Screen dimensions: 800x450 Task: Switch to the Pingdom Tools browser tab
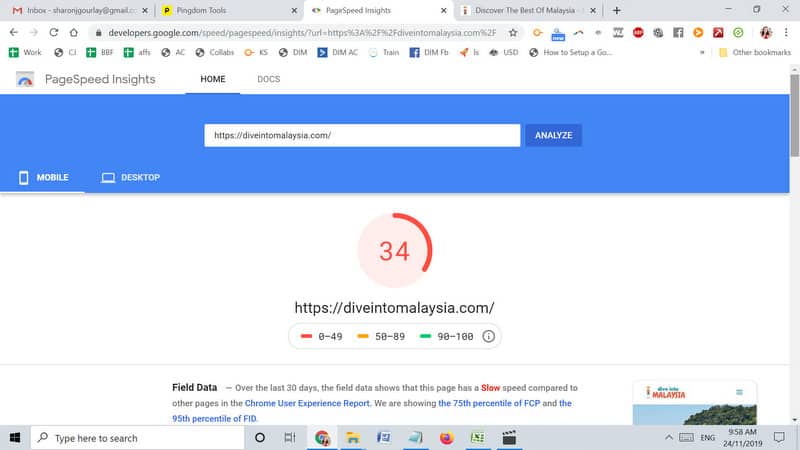tap(230, 10)
